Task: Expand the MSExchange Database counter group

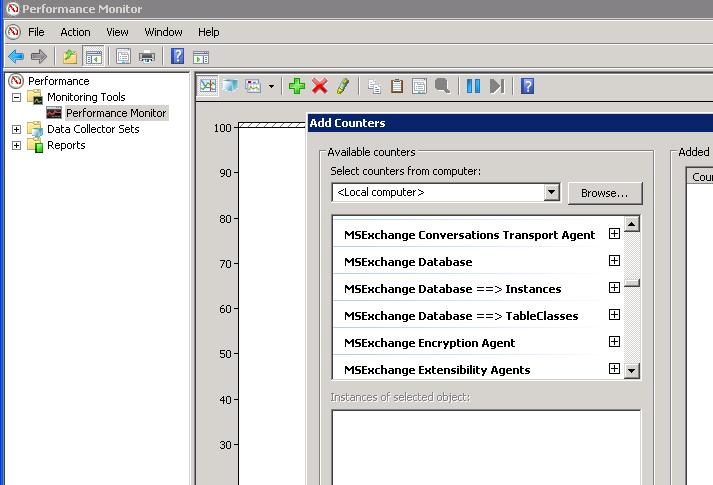Action: [614, 260]
